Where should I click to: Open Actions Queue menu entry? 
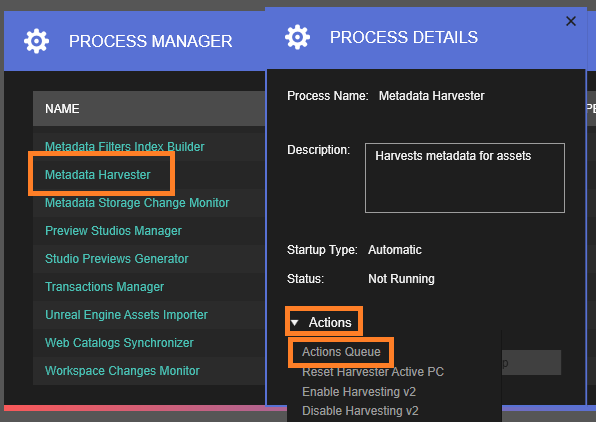pos(341,352)
